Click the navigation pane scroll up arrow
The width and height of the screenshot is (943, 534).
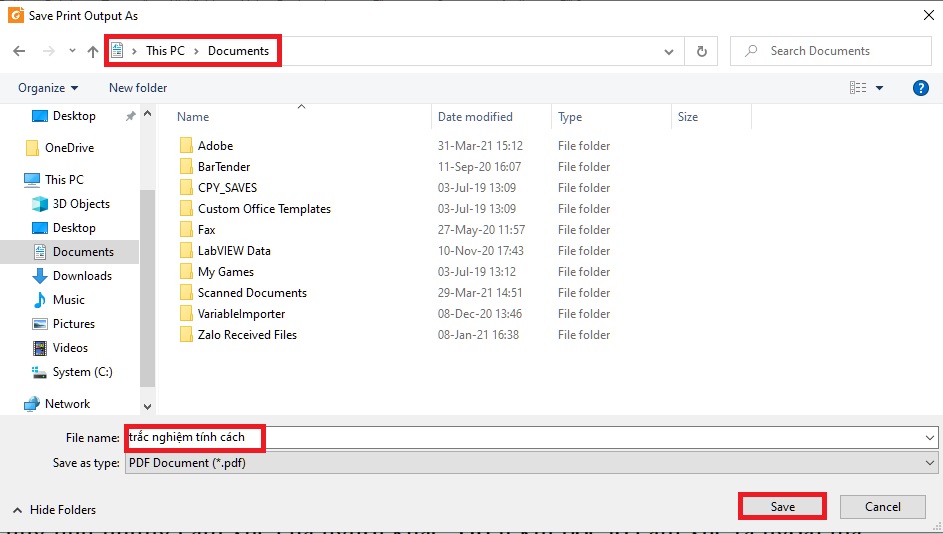[x=147, y=114]
